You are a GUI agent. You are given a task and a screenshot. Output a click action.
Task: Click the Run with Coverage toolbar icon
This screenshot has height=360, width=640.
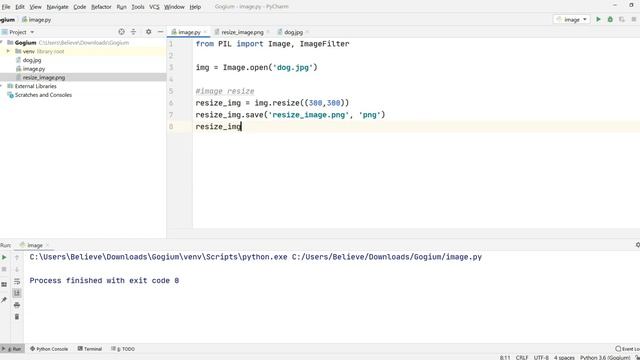(622, 19)
